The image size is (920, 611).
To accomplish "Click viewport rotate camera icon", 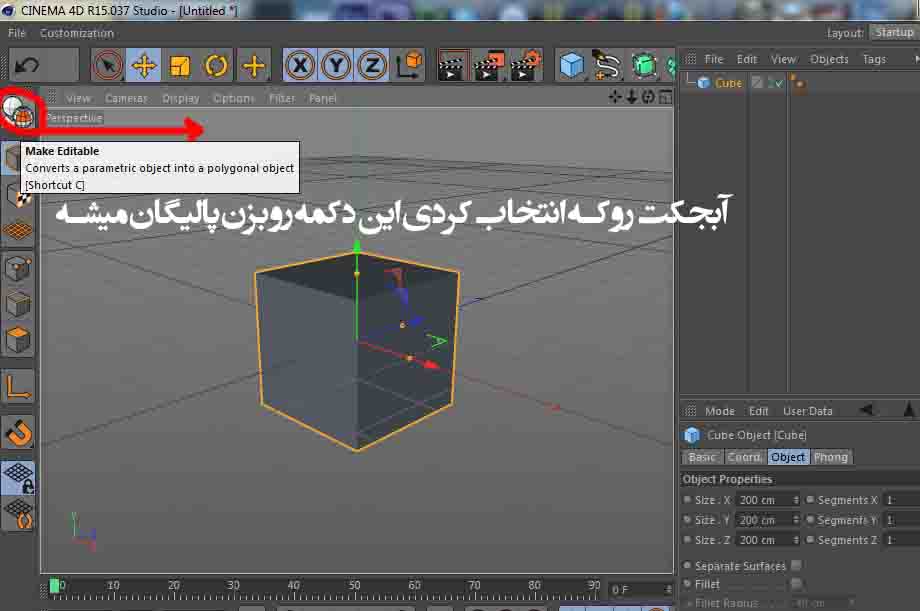I will (648, 97).
